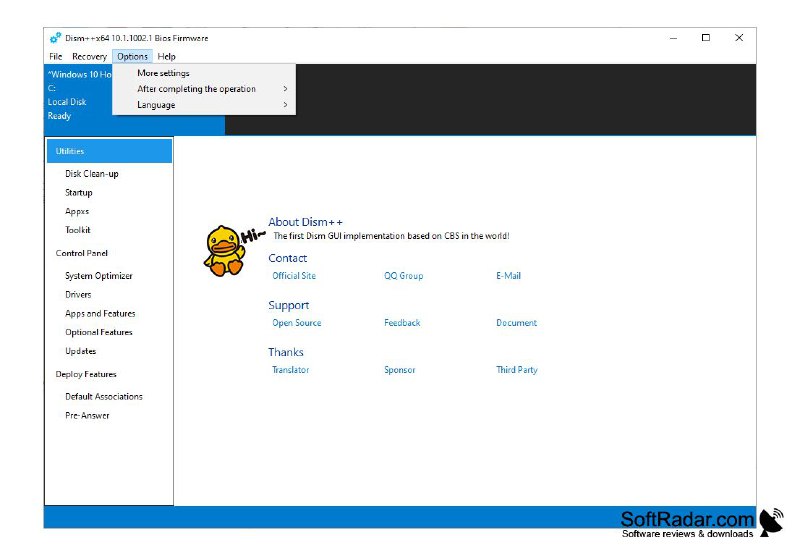
Task: Open Disk Clean-up in sidebar
Action: click(92, 174)
